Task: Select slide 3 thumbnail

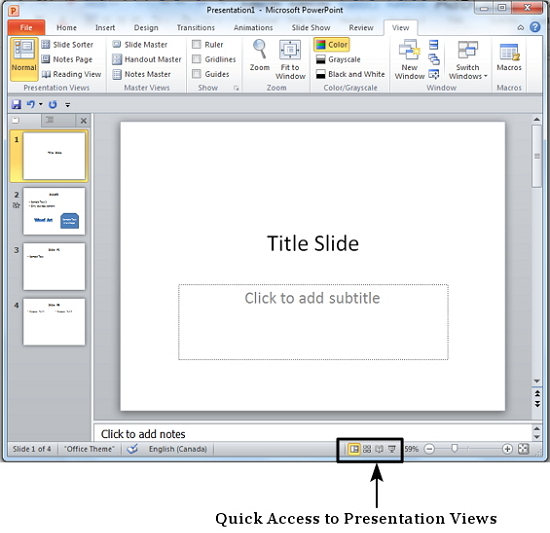Action: coord(54,266)
